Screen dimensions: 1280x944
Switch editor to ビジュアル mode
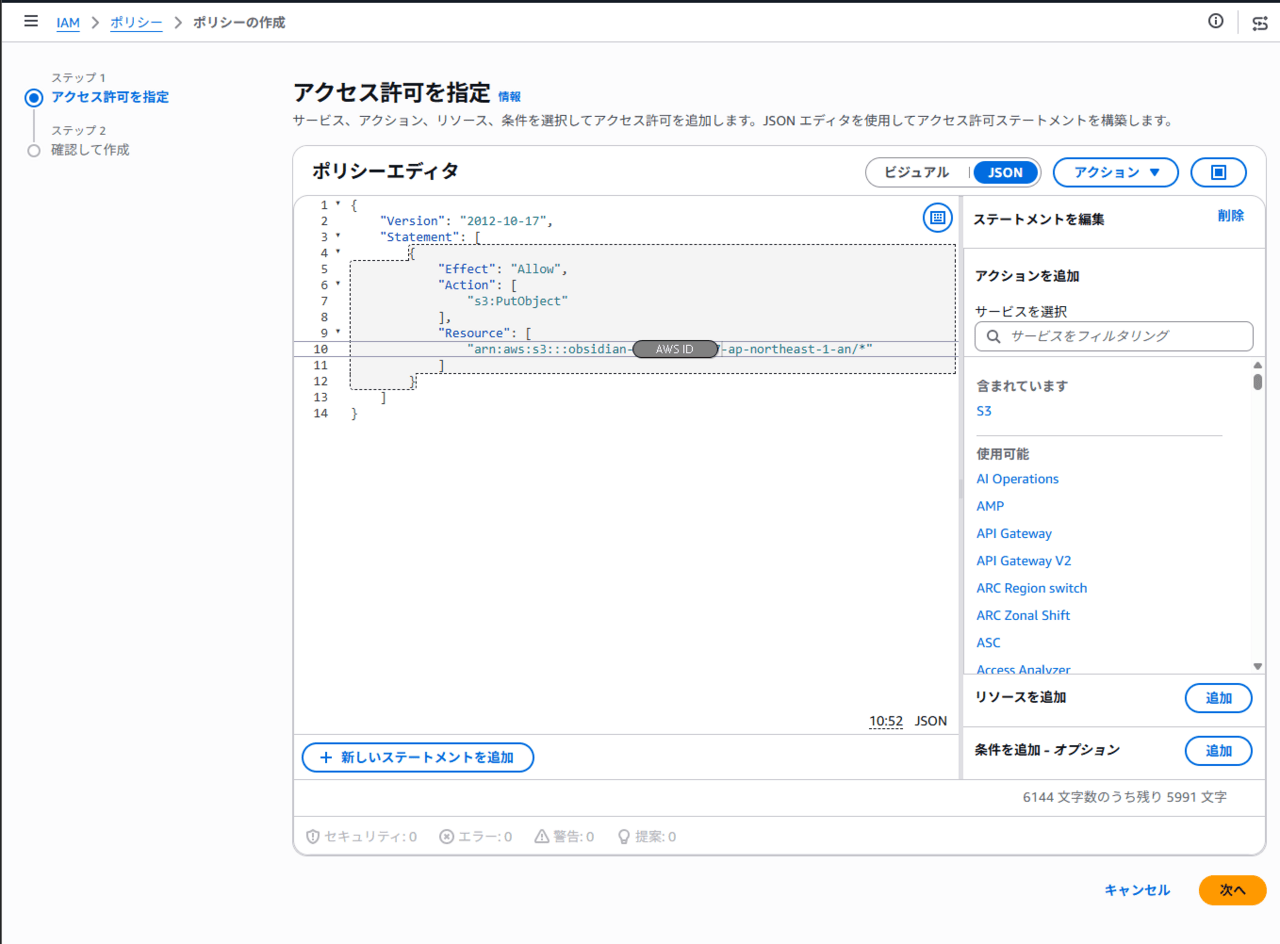click(x=916, y=172)
